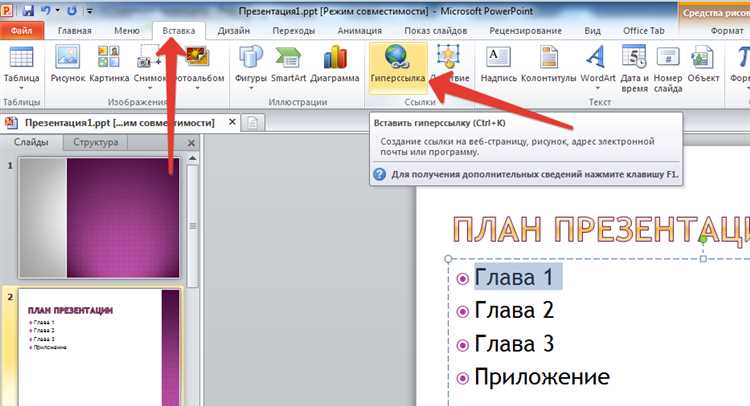Image resolution: width=750 pixels, height=406 pixels.
Task: Open the Customize Quick Access Toolbar dropdown
Action: 89,11
